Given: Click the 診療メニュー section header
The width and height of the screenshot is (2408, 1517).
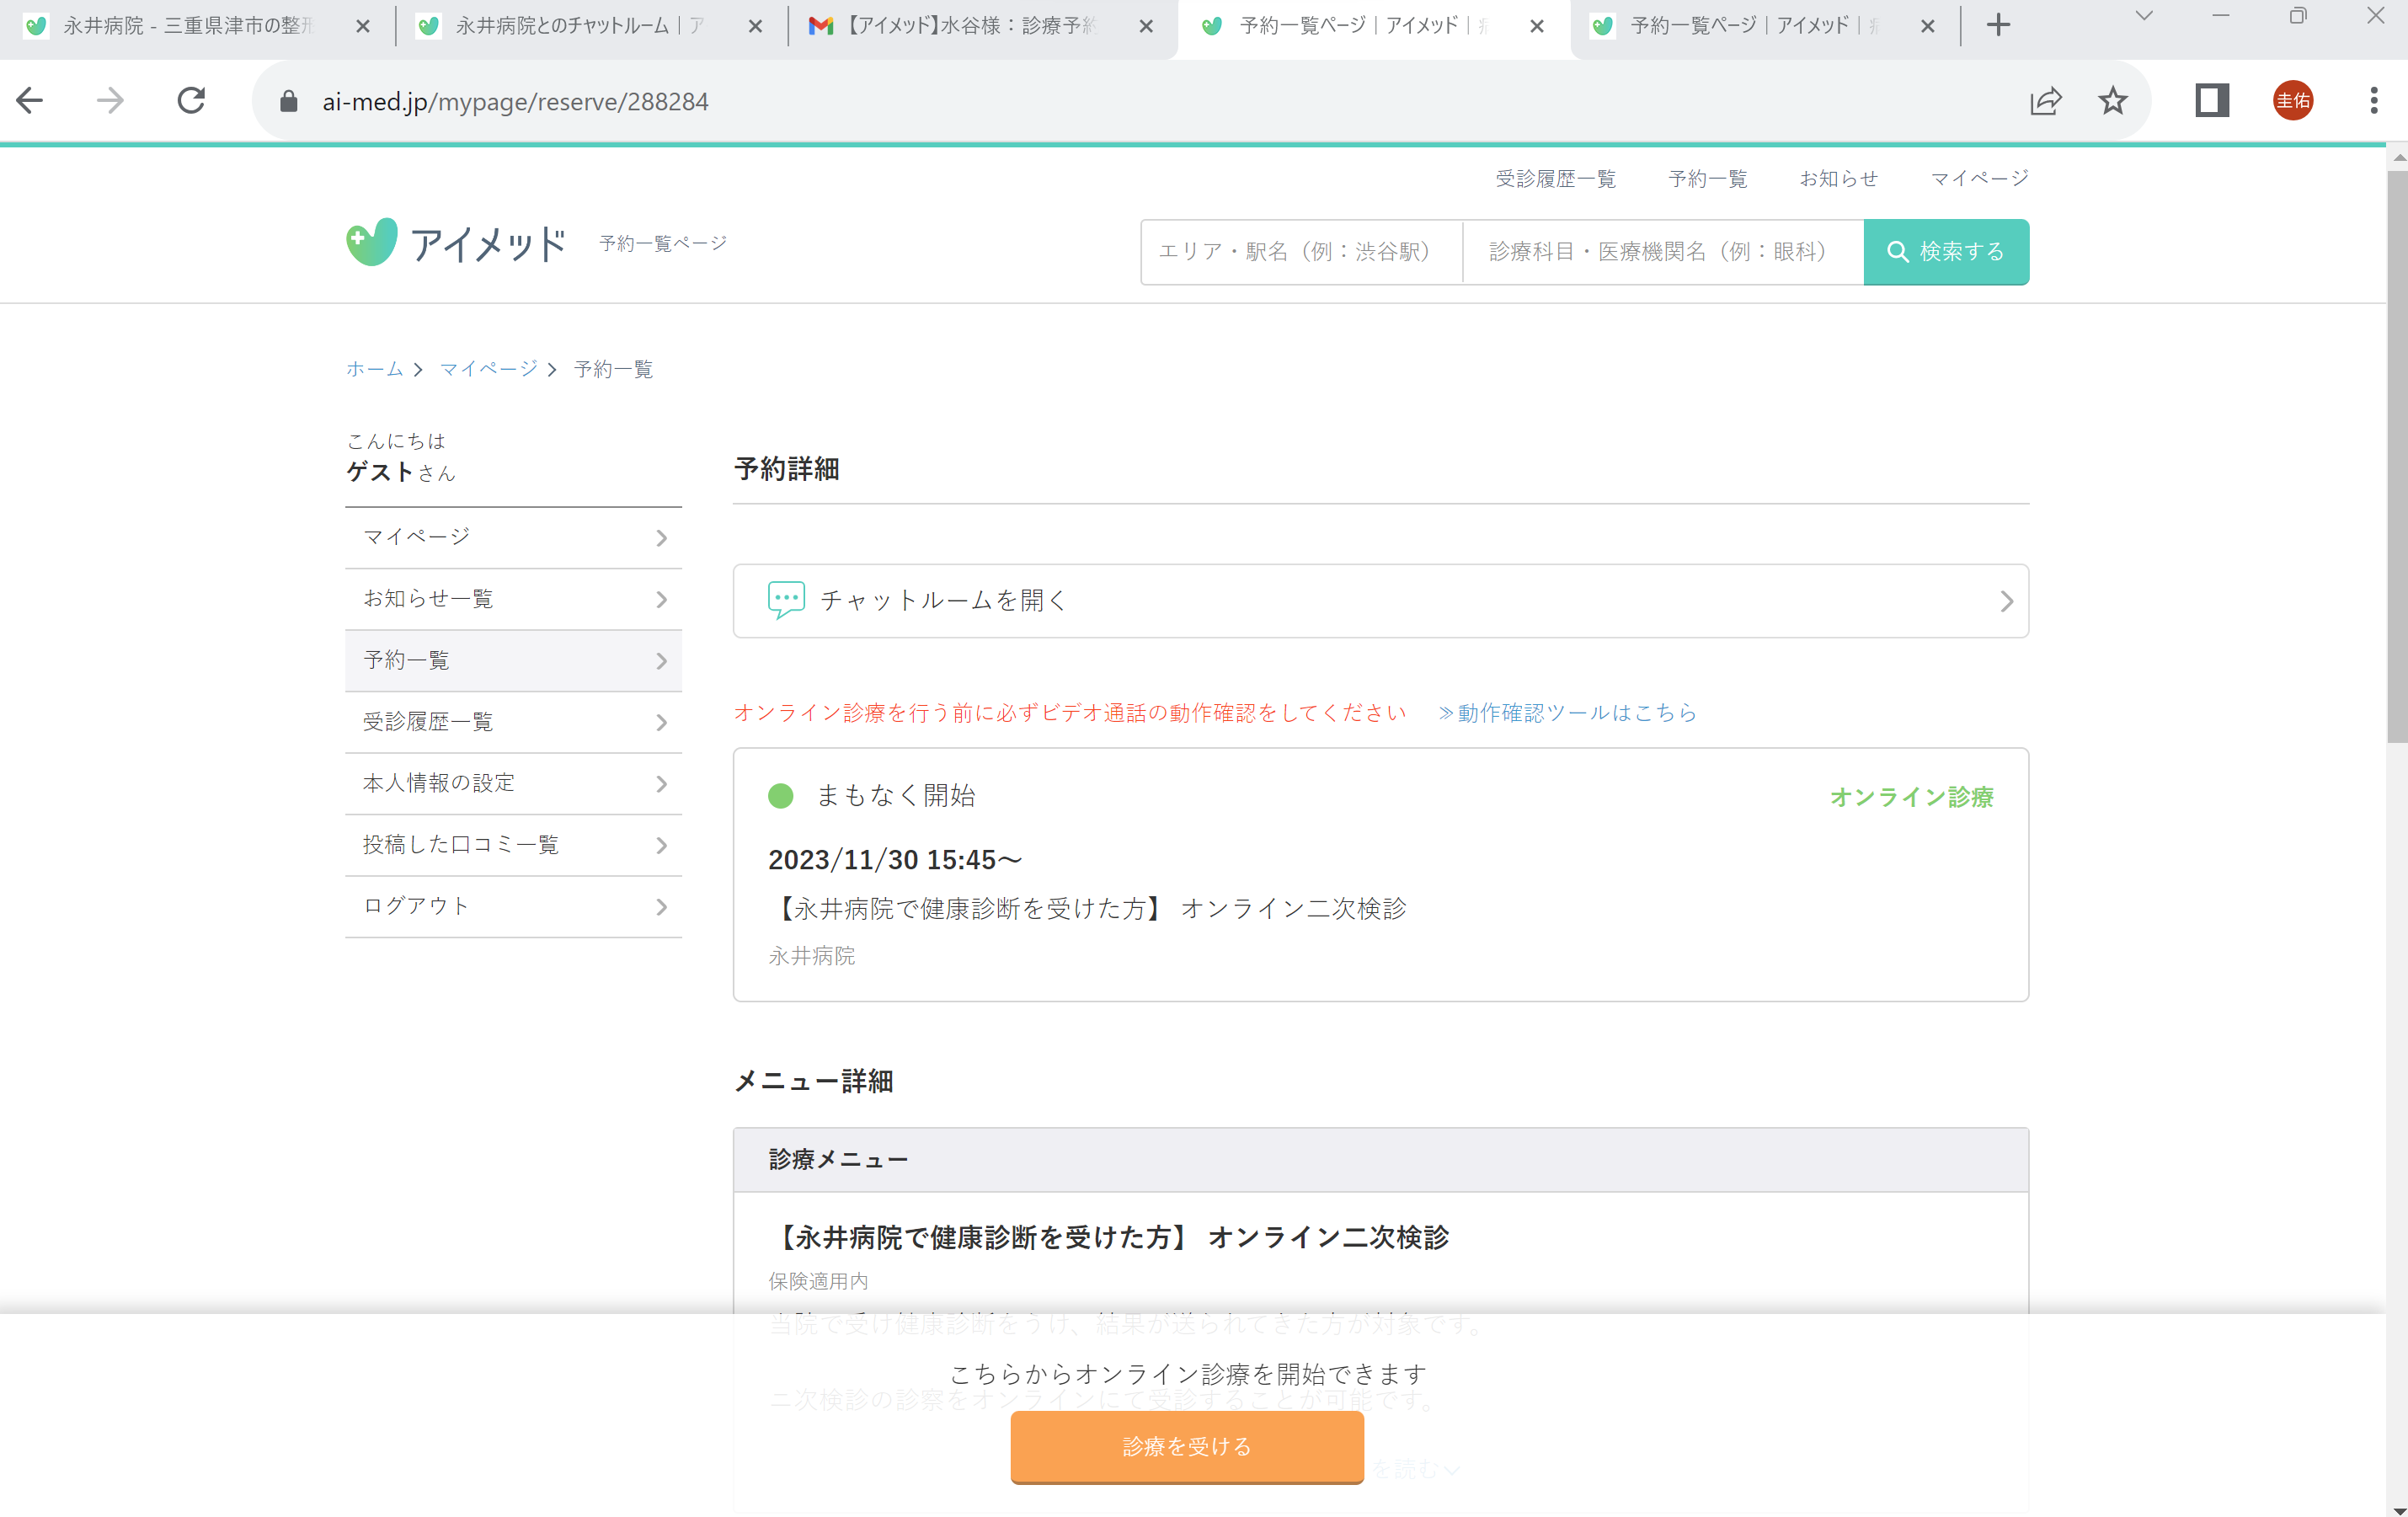Looking at the screenshot, I should coord(1380,1160).
